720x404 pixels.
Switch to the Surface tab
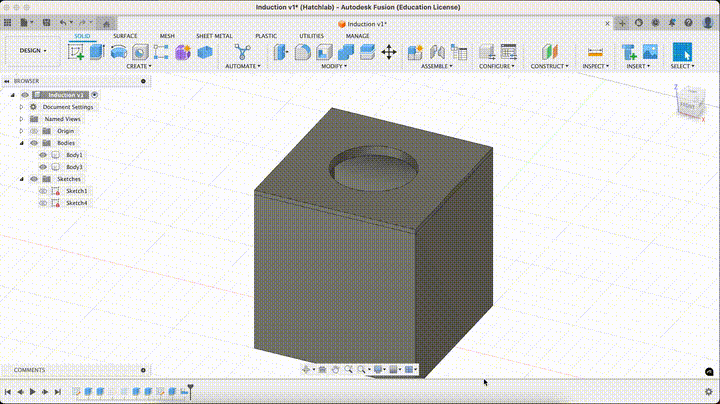coord(125,36)
